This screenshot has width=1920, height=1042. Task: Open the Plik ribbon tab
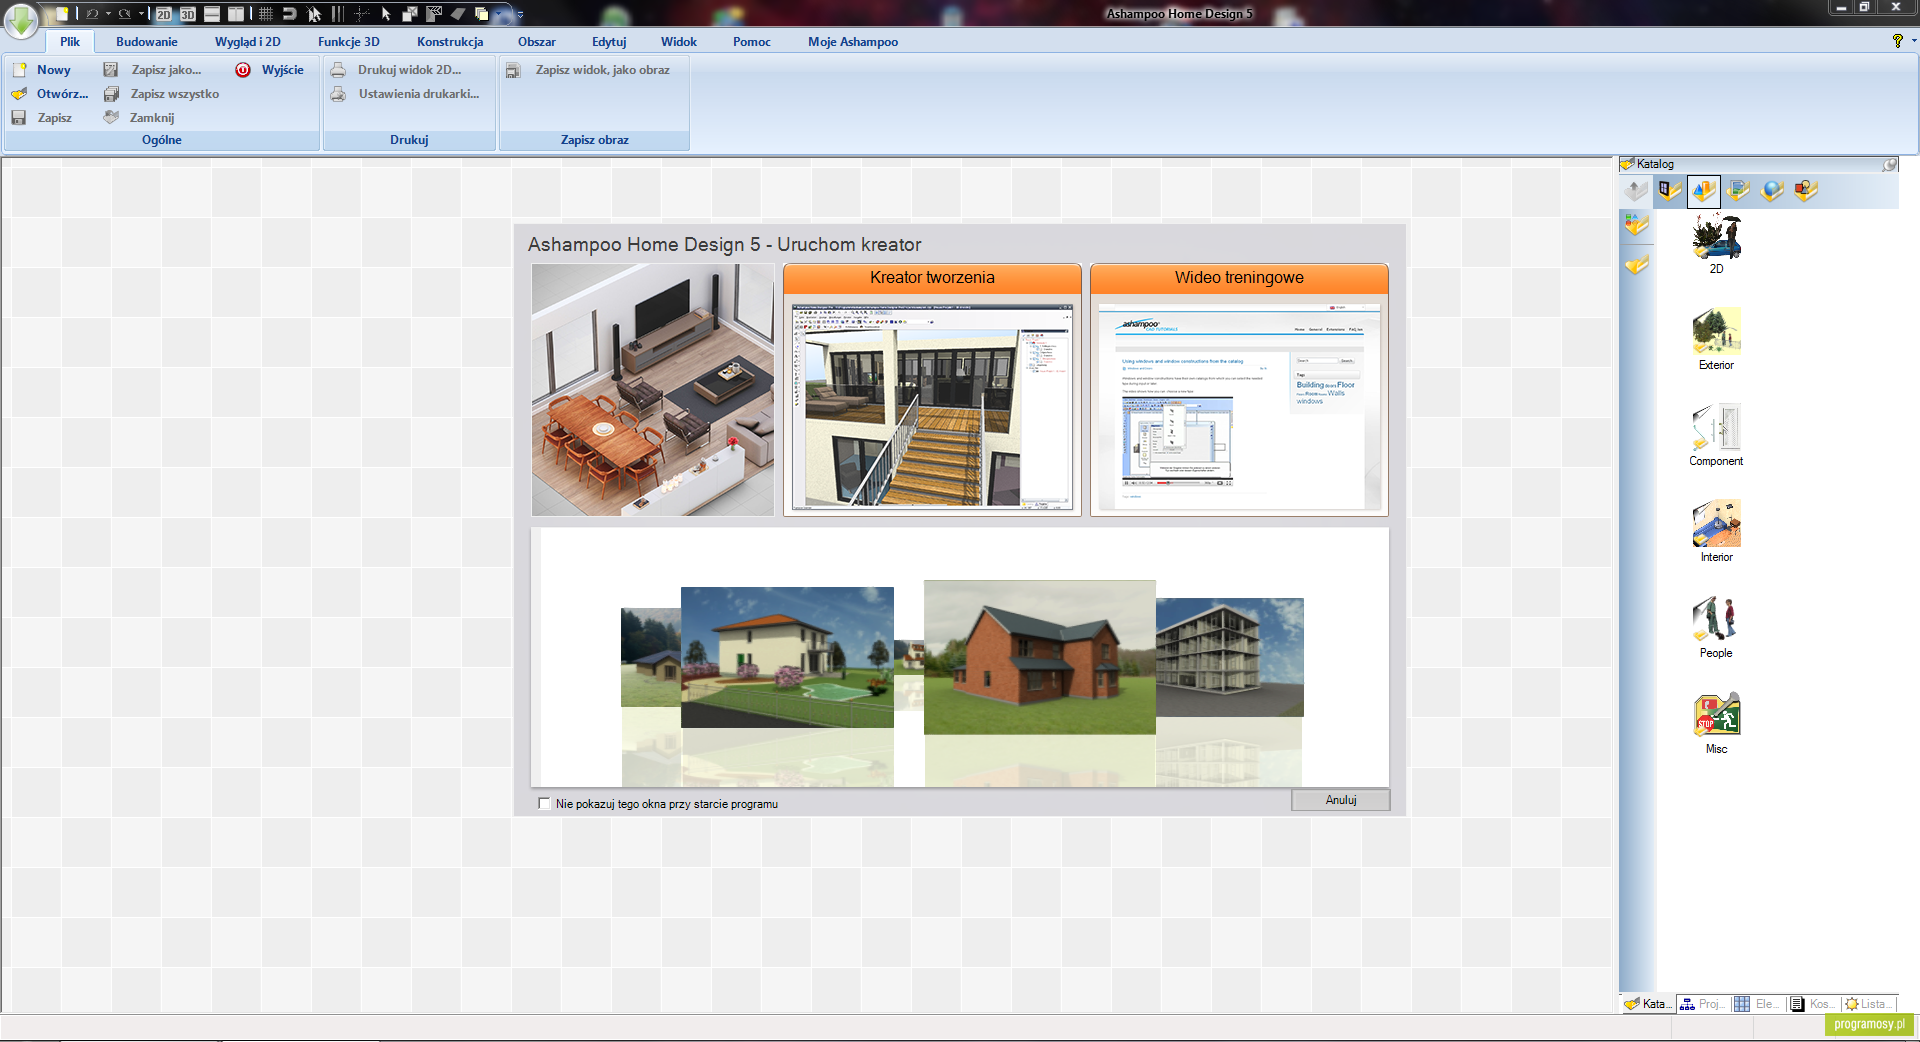[70, 42]
